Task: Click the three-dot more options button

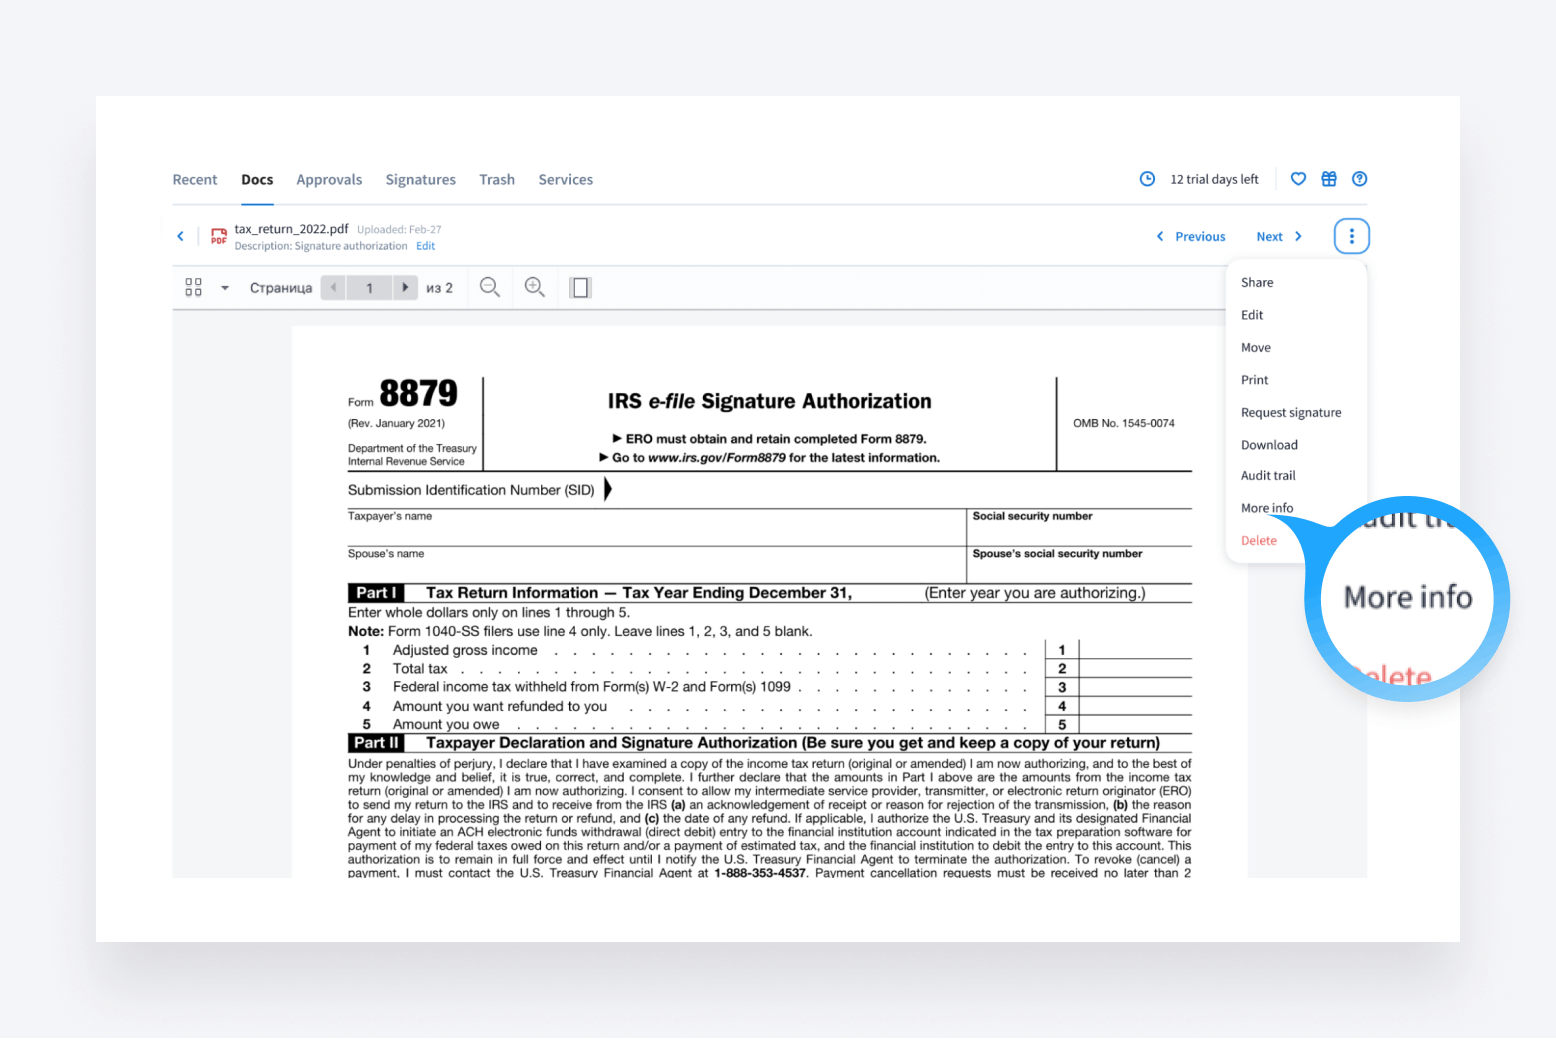Action: coord(1351,237)
